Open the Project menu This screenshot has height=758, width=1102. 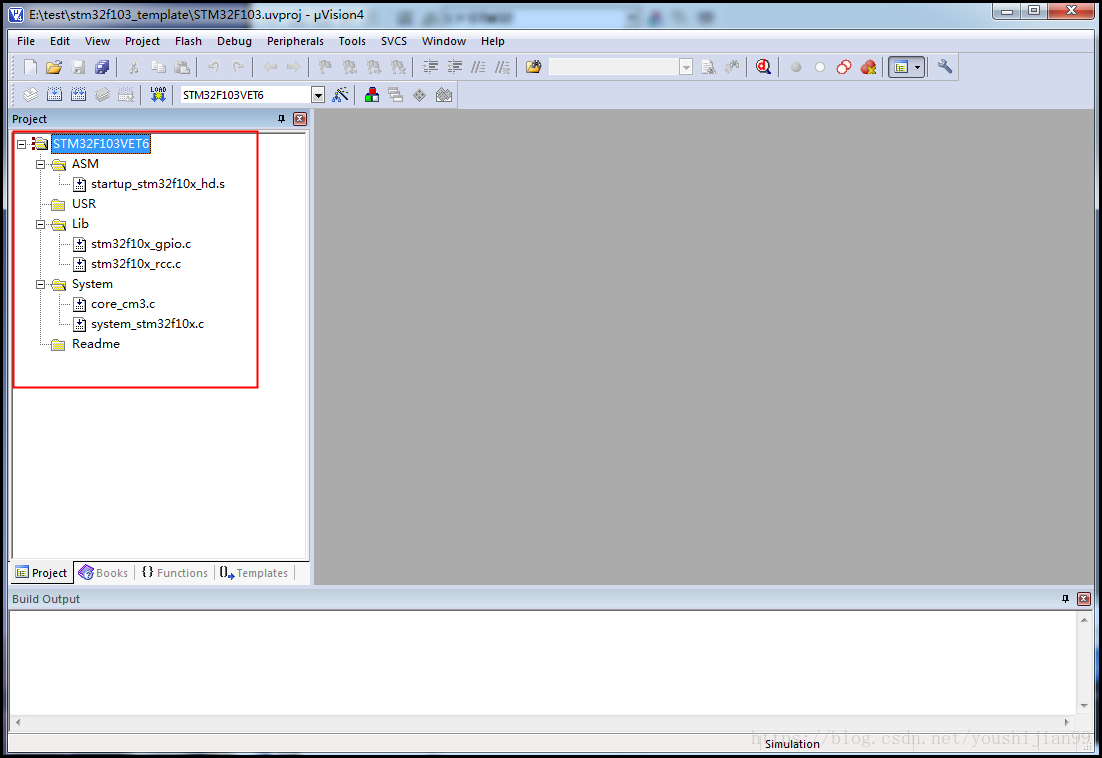coord(142,41)
